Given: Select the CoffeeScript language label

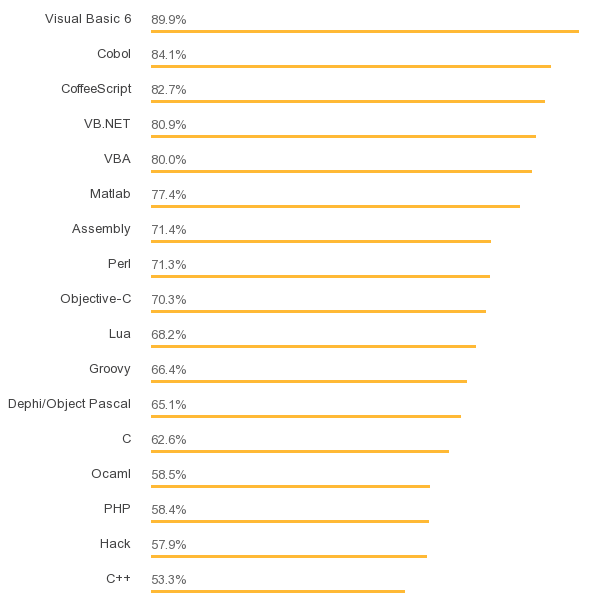Looking at the screenshot, I should [95, 89].
